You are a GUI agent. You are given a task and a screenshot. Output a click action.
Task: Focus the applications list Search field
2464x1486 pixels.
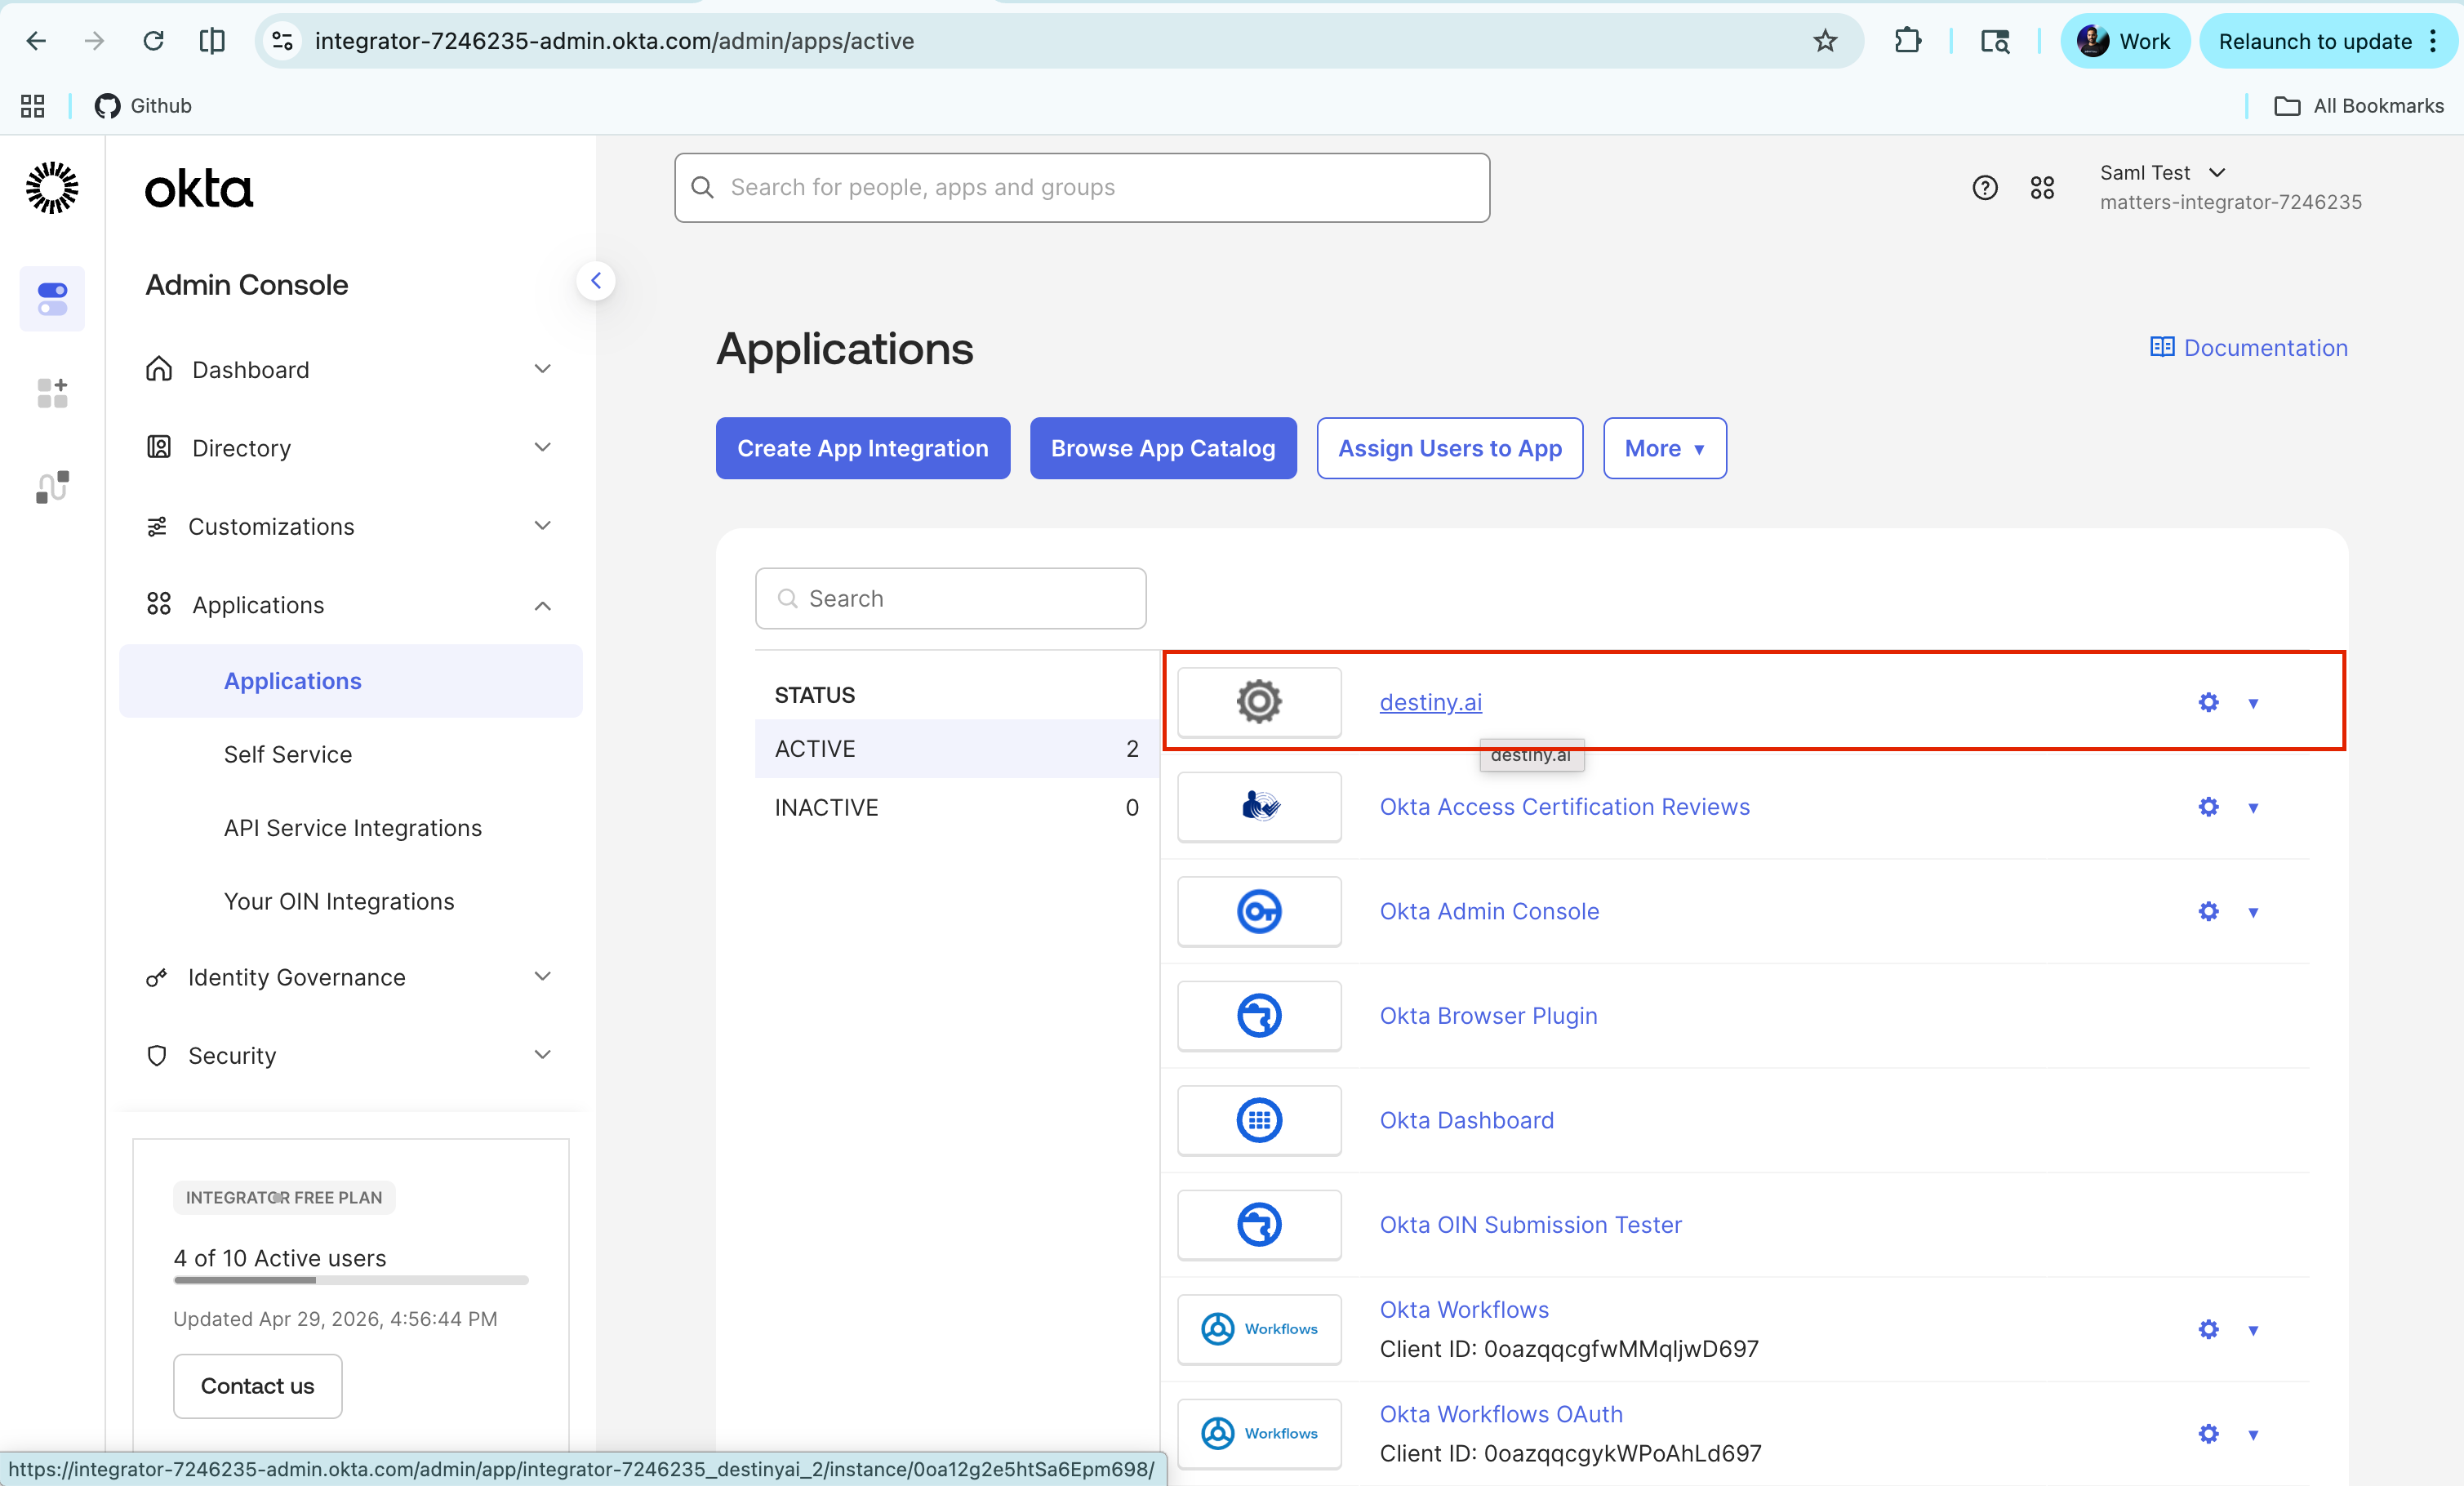click(x=951, y=598)
